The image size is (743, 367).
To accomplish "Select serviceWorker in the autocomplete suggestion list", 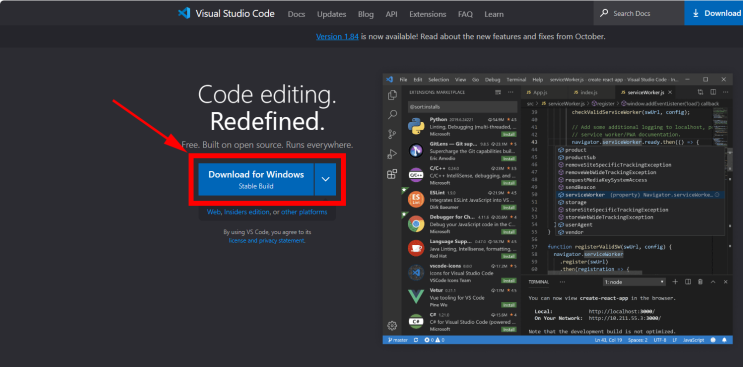I will (640, 195).
